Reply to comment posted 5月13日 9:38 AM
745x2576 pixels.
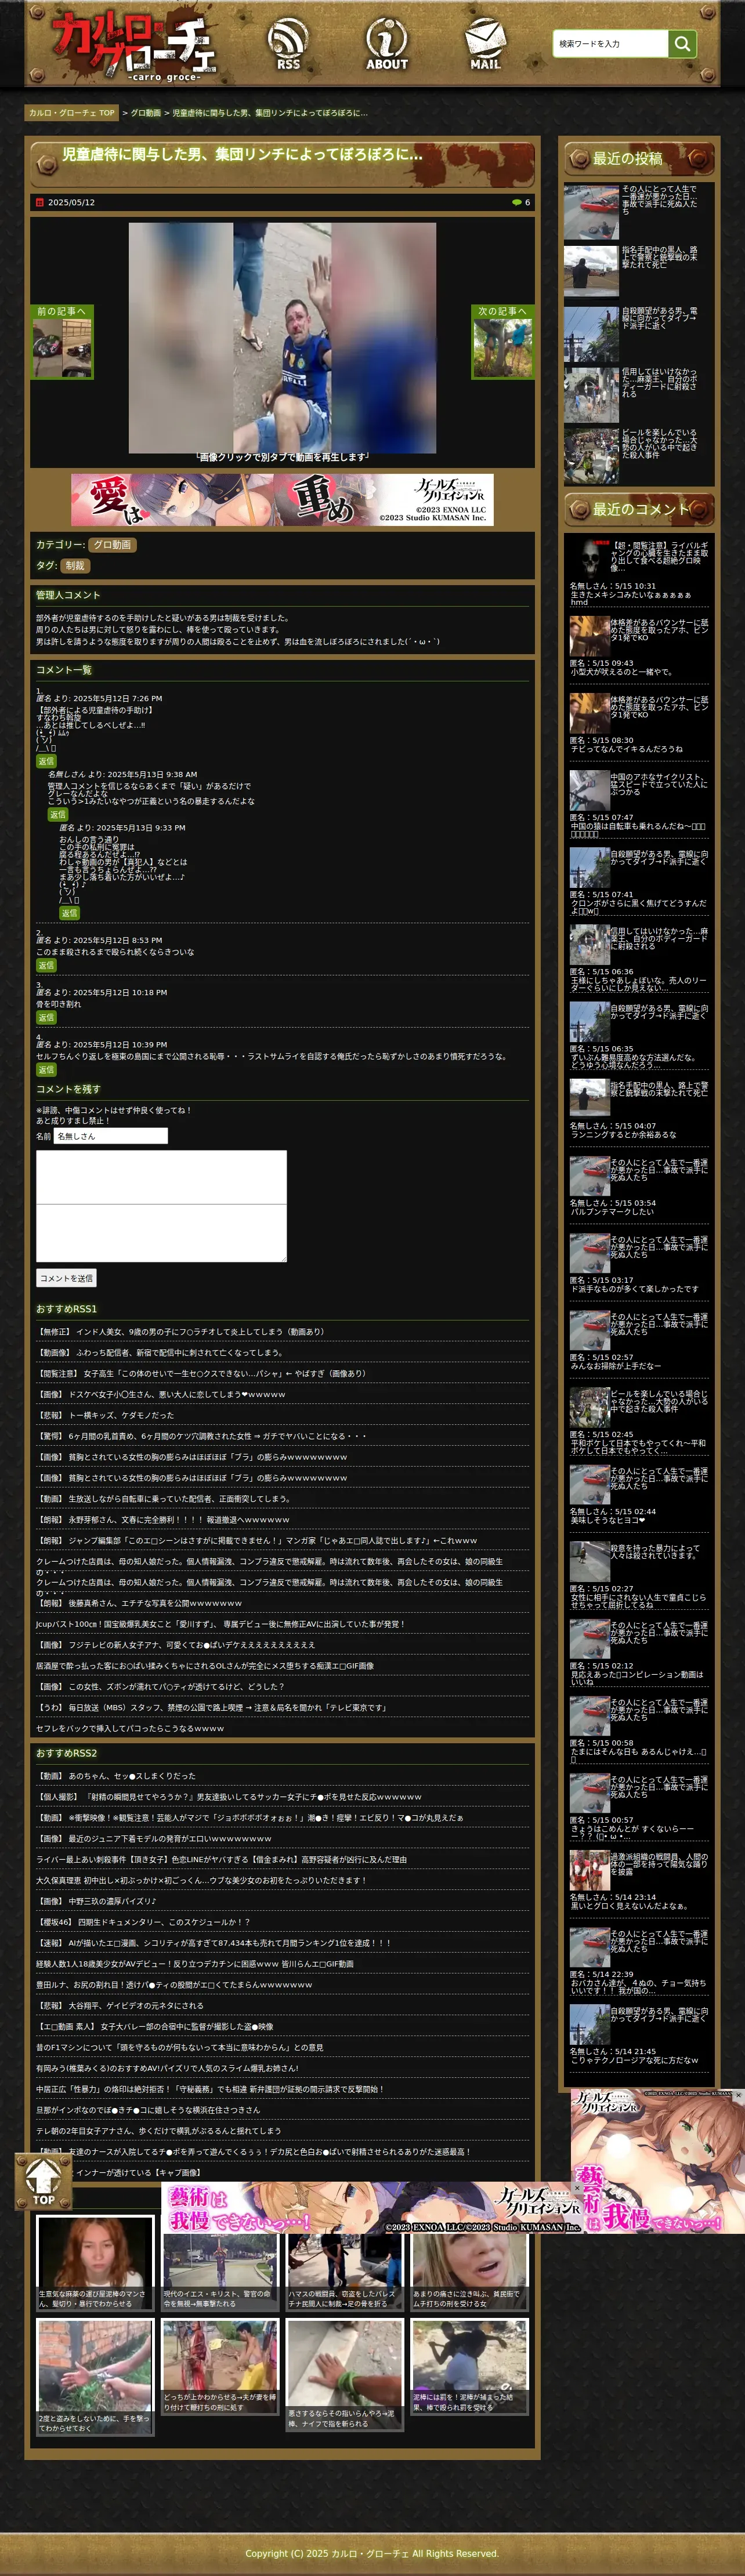58,815
